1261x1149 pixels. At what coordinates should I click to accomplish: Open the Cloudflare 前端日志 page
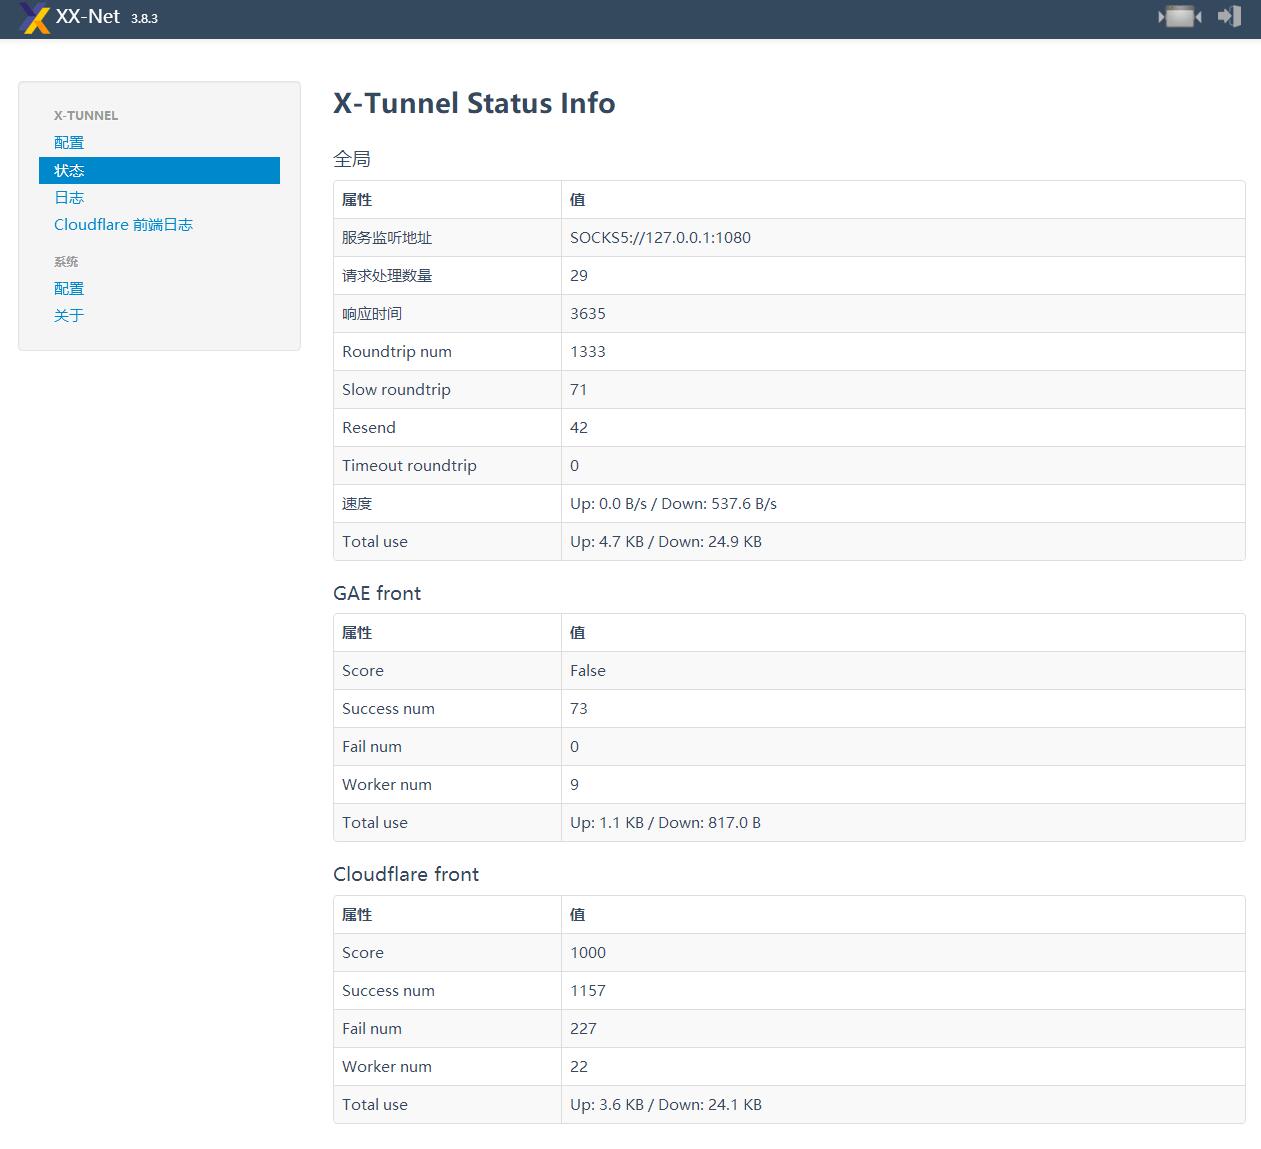123,224
